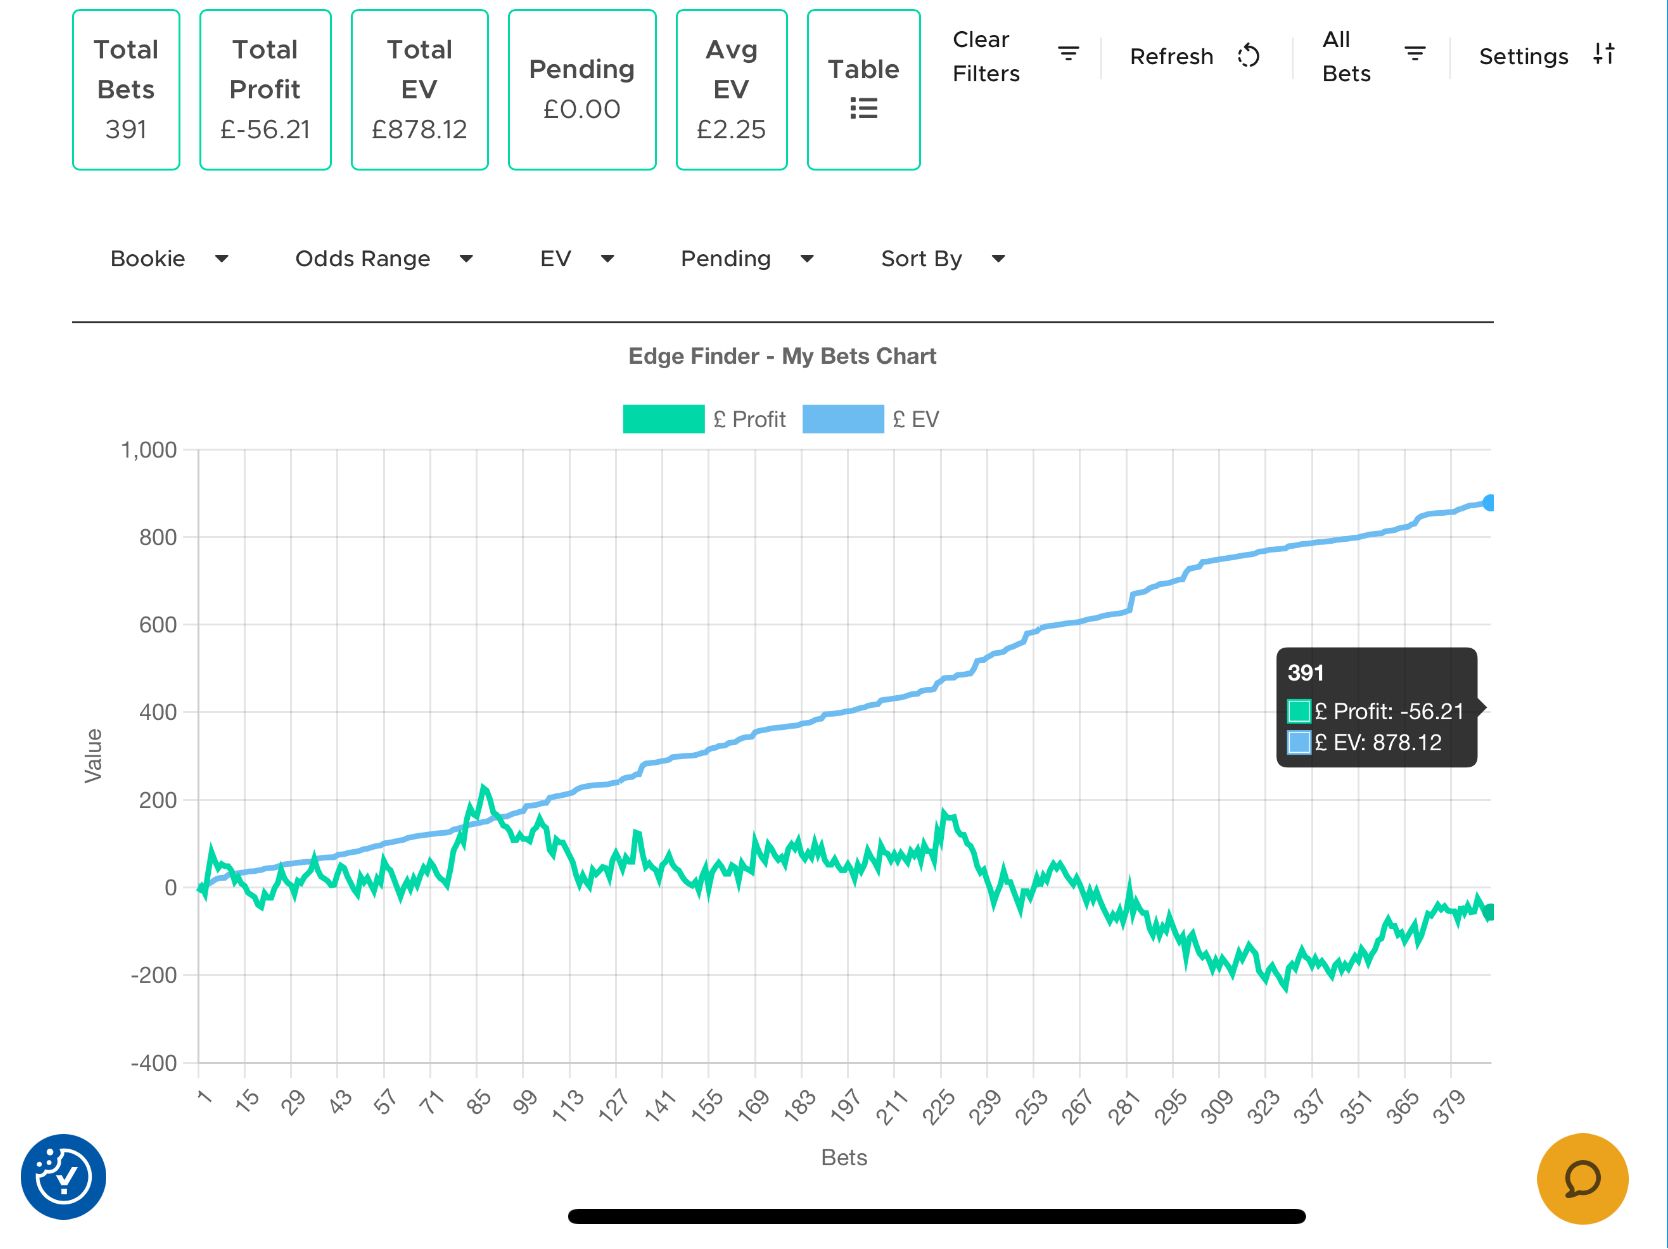1668x1249 pixels.
Task: Open the Odds Range dropdown
Action: [383, 259]
